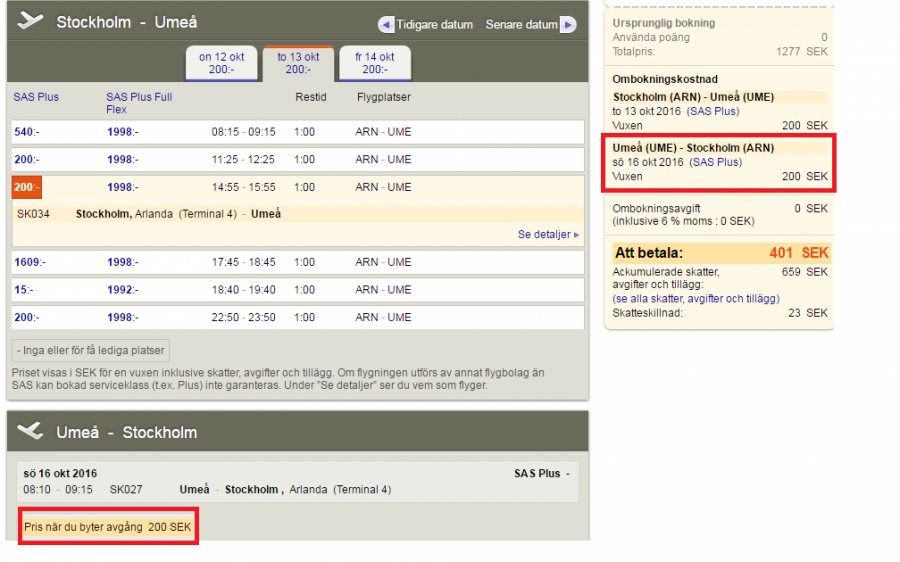Click the SAS Plus link under Stockholm (ARN) - Umeå (UME)
Viewport: 900px width, 562px height.
[715, 111]
